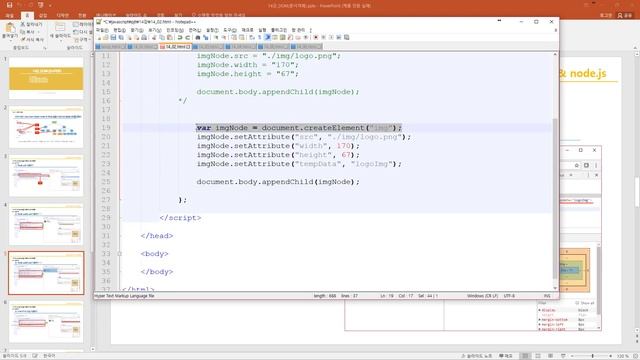Start macro recording with the red record icon
This screenshot has height=360, width=640.
(316, 38)
